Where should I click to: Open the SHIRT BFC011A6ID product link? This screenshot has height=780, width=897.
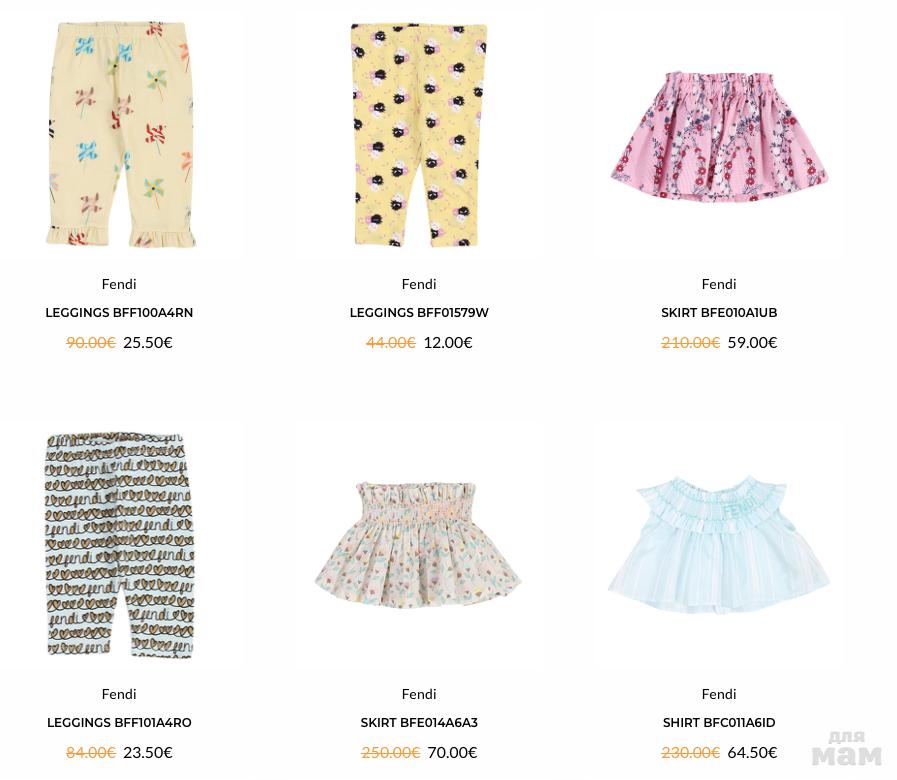[x=719, y=723]
